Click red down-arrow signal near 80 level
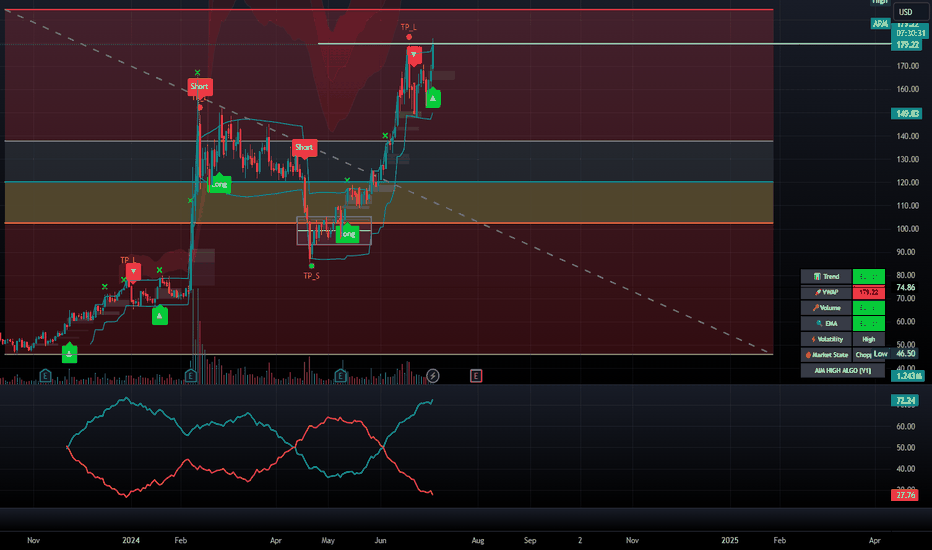The width and height of the screenshot is (932, 550). click(x=133, y=272)
